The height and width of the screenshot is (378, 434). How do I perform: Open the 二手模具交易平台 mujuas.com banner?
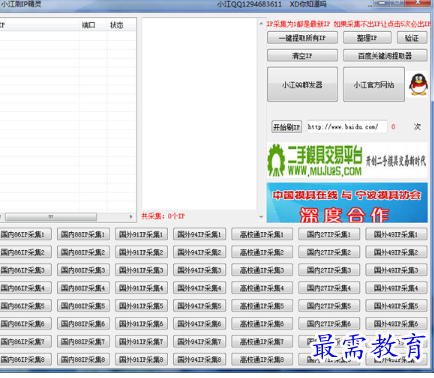coord(347,160)
